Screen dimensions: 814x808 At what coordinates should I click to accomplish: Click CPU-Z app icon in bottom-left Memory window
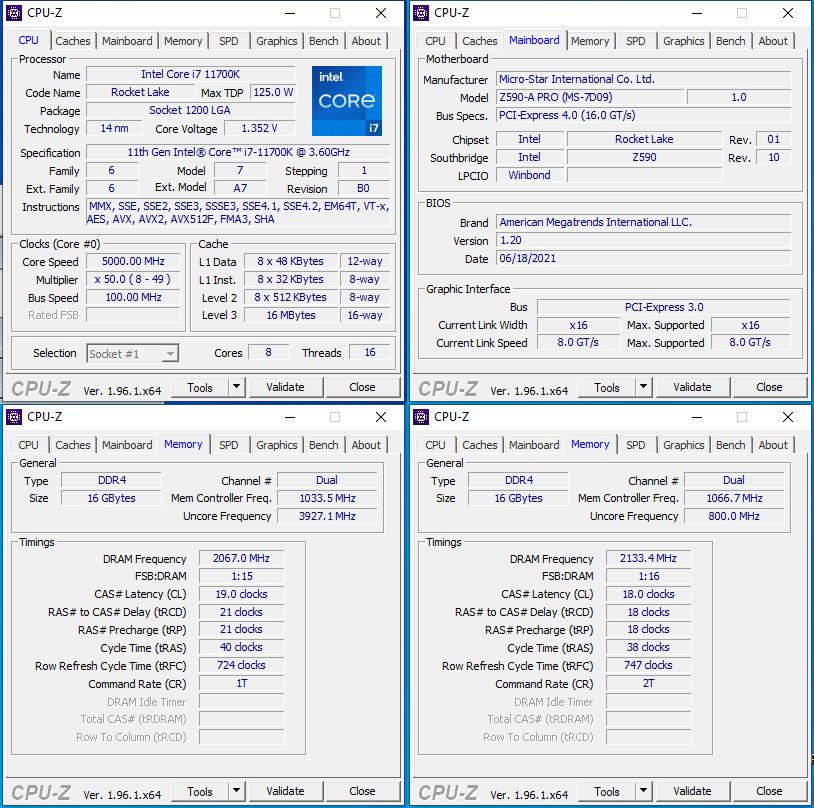tap(14, 416)
